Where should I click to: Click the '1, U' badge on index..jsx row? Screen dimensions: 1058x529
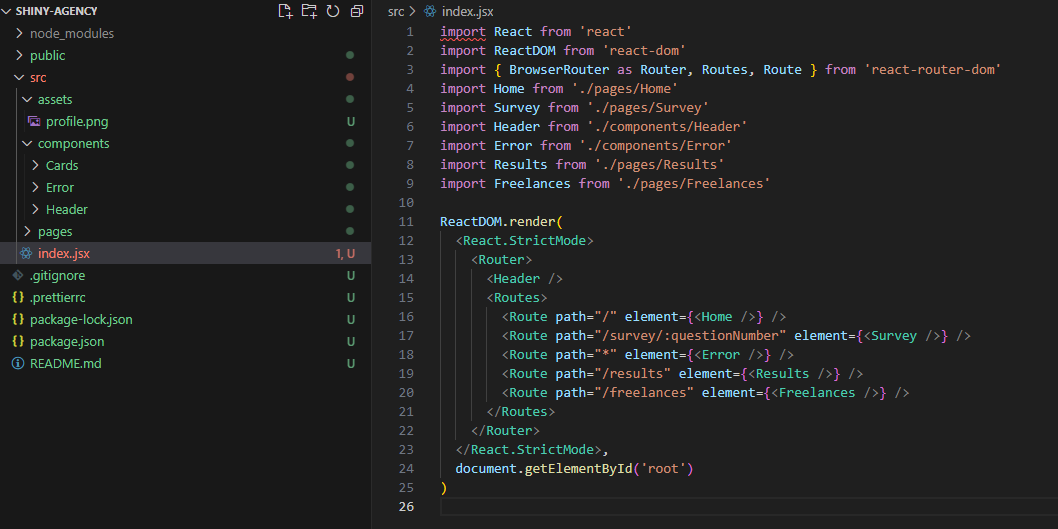click(x=345, y=254)
